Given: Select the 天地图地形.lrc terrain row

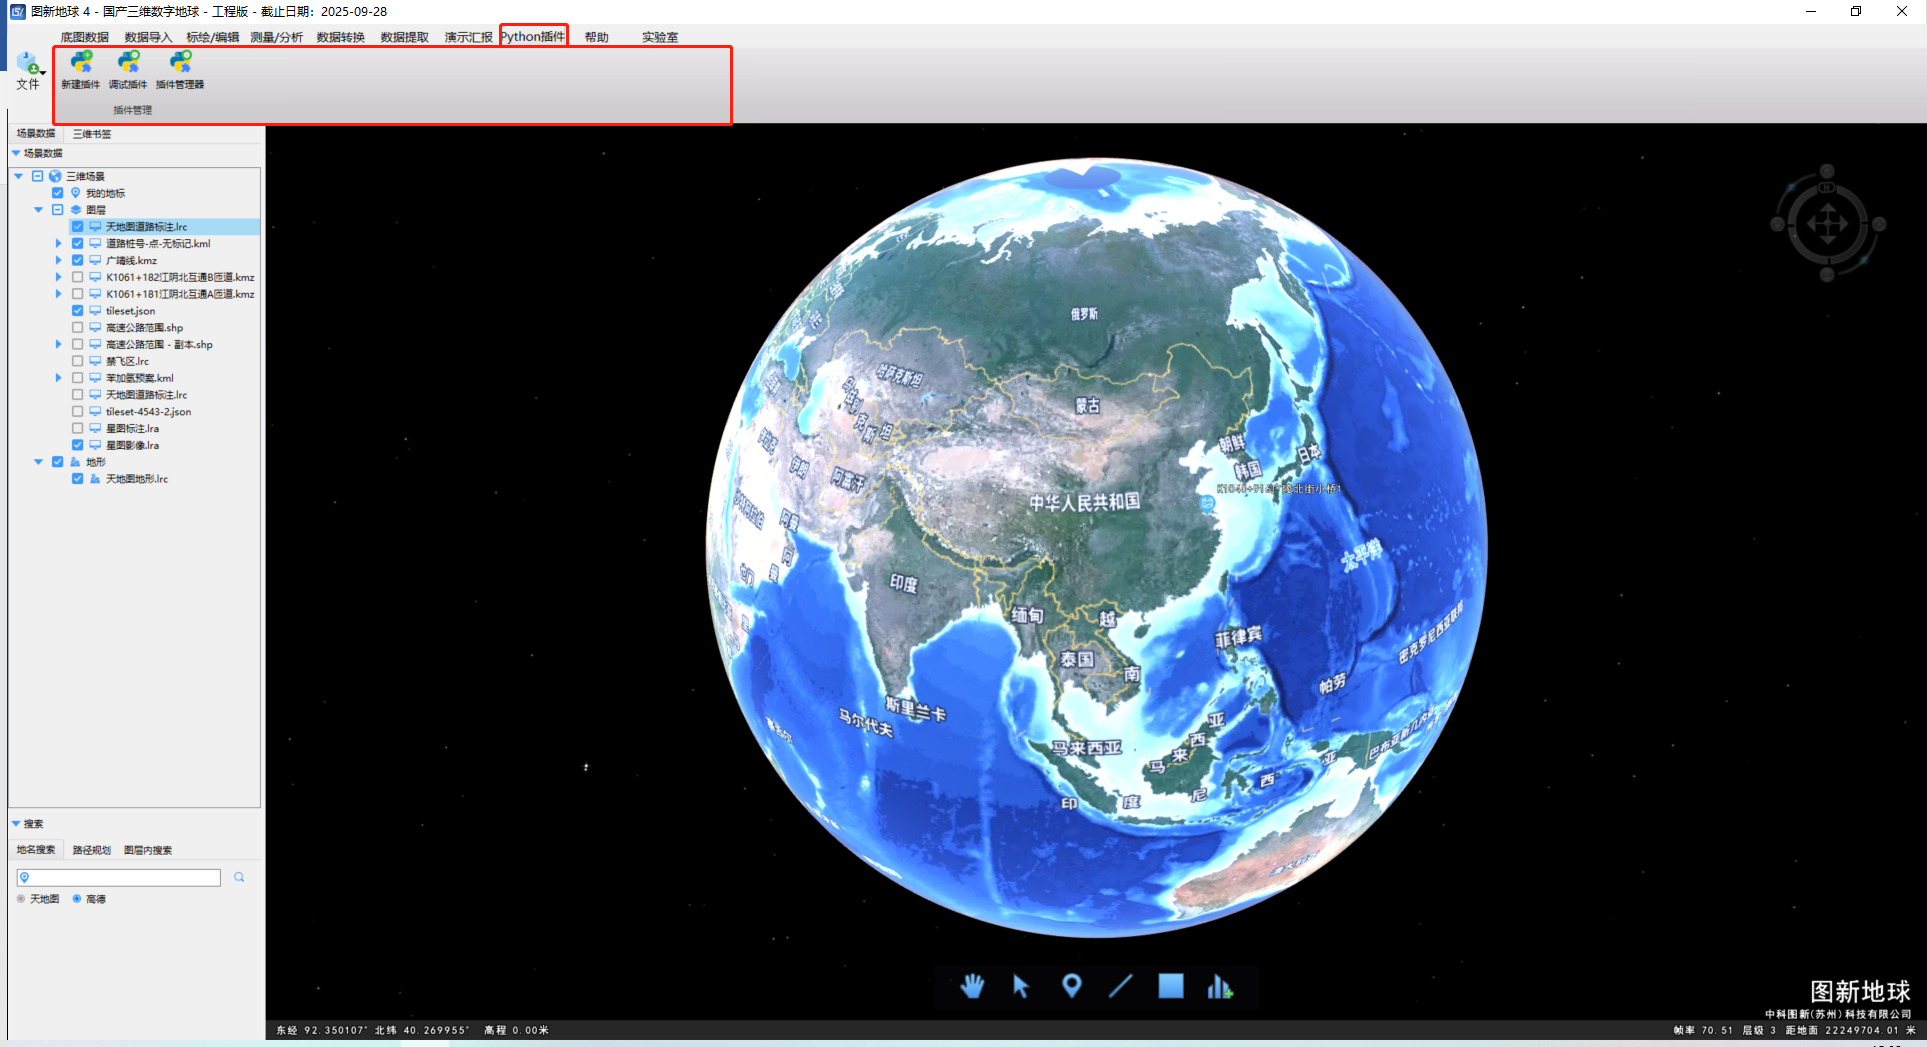Looking at the screenshot, I should (136, 479).
